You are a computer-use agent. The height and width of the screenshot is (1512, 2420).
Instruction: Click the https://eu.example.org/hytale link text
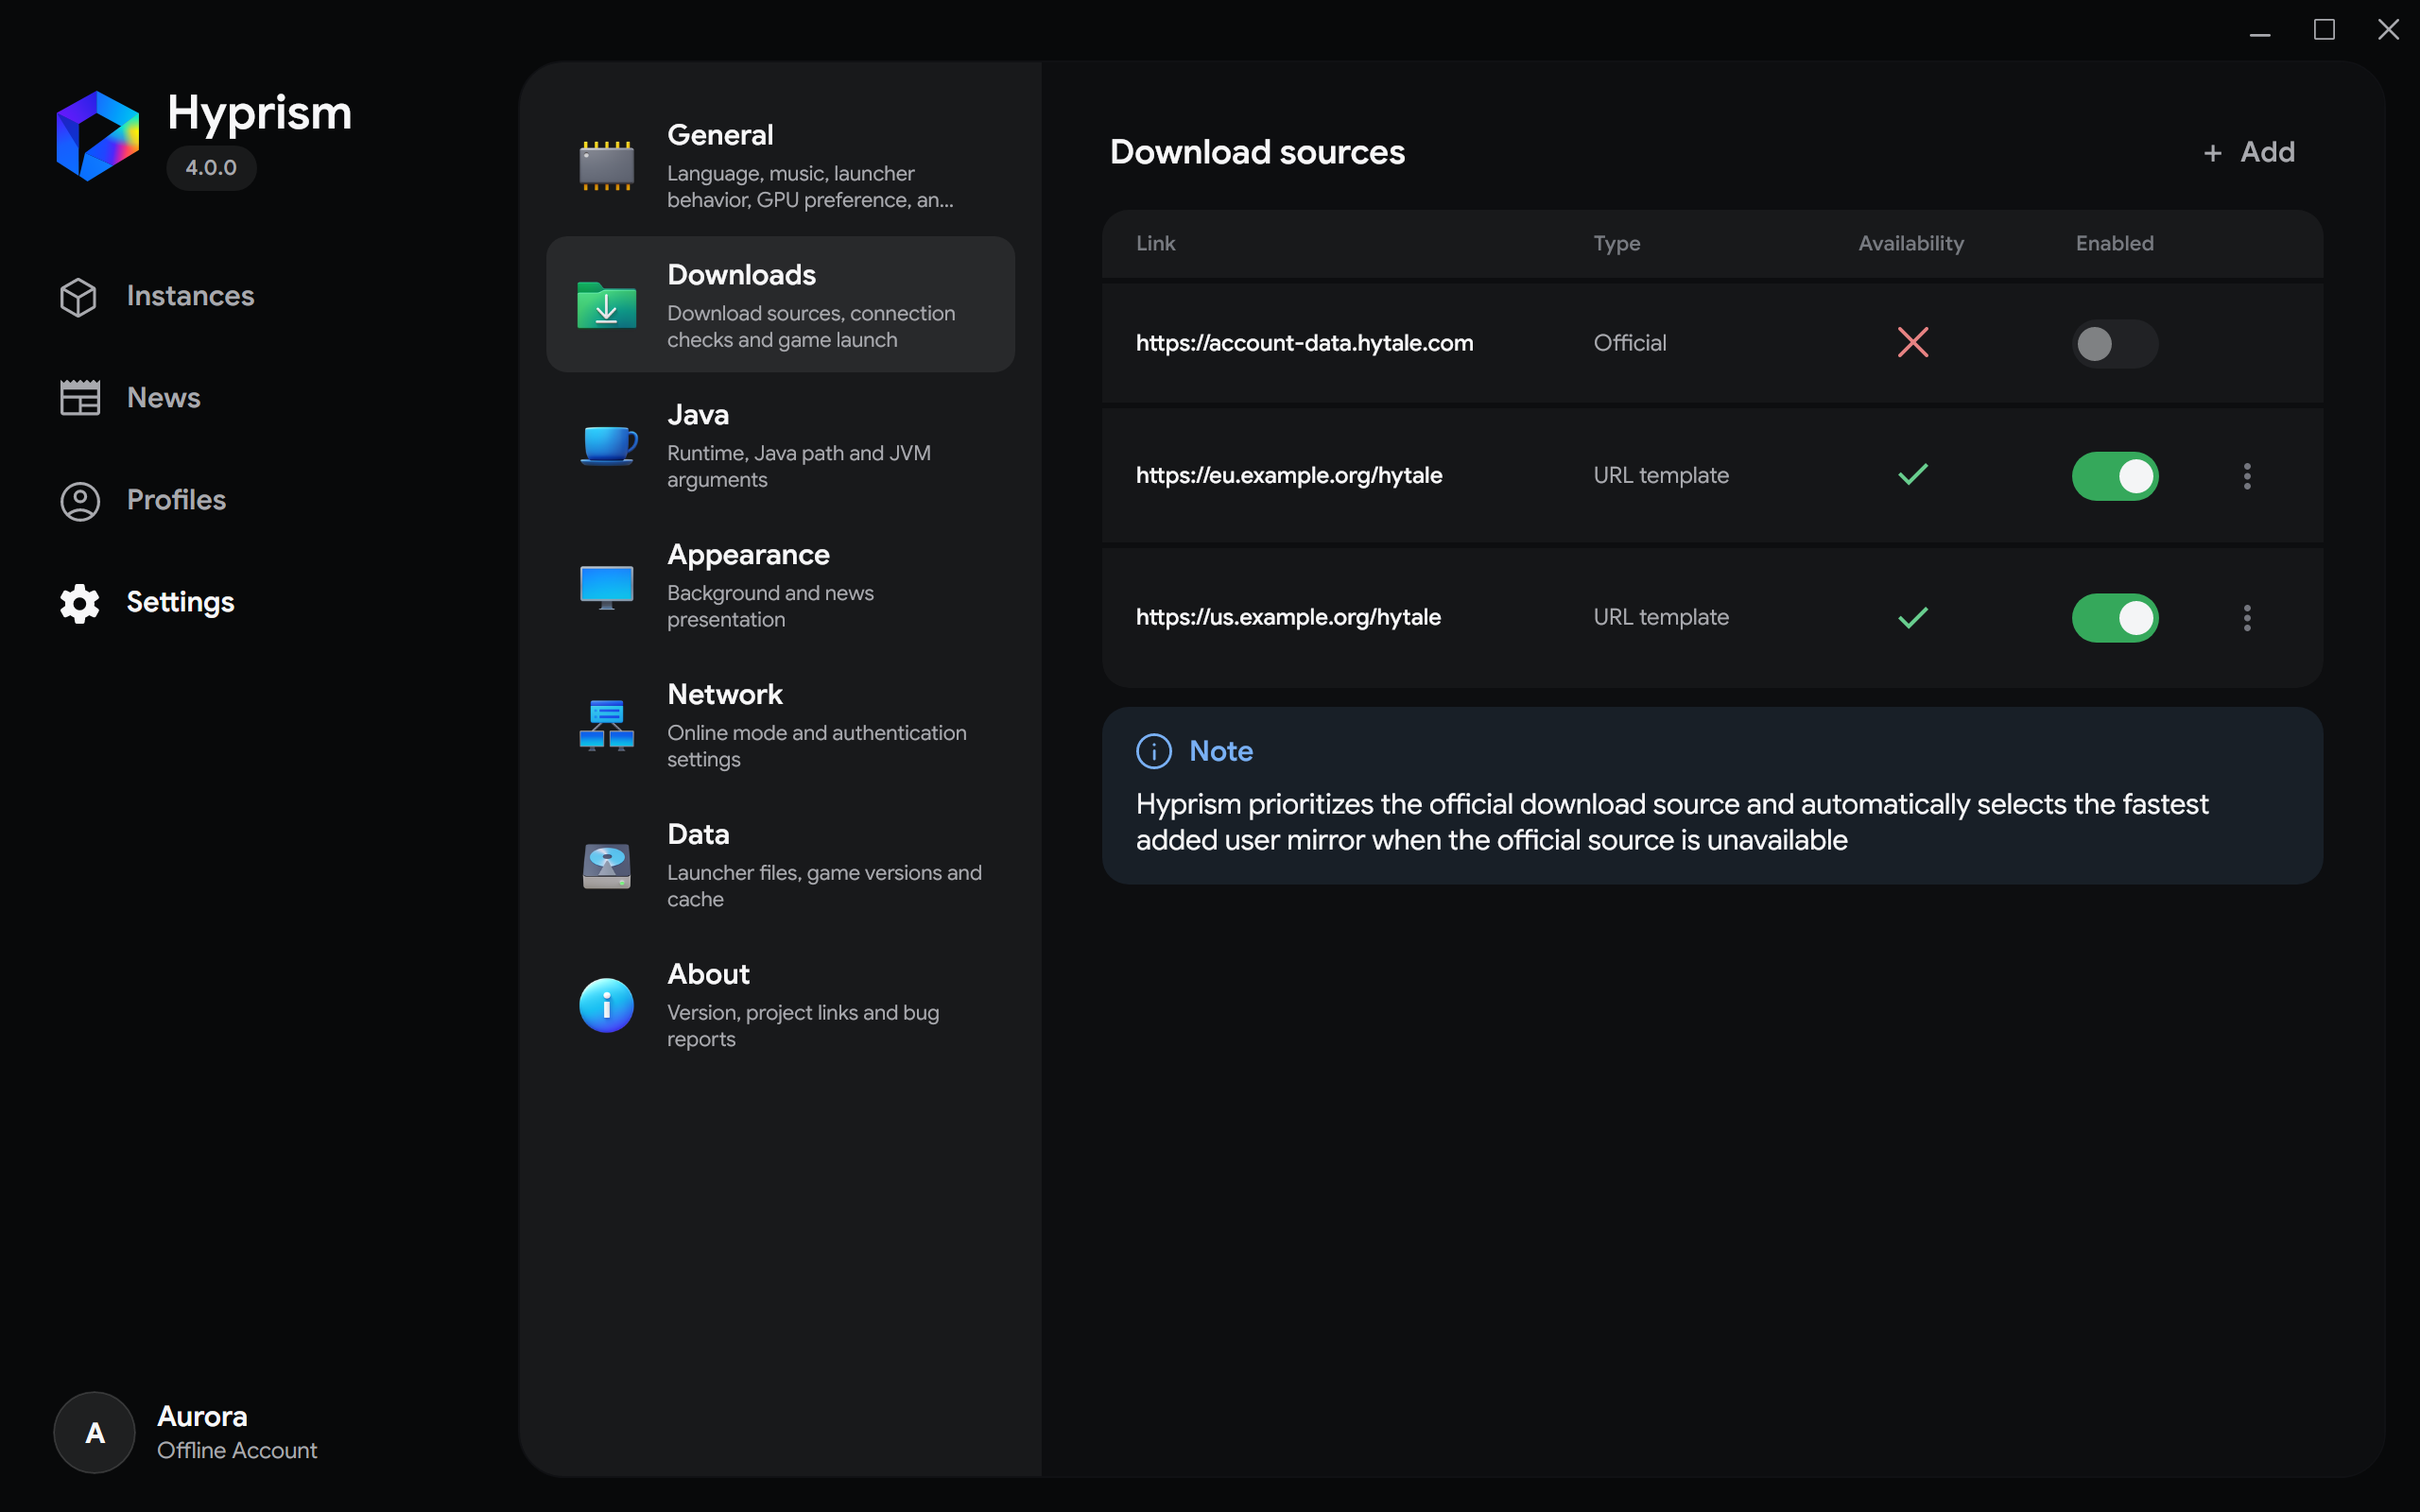click(1289, 475)
